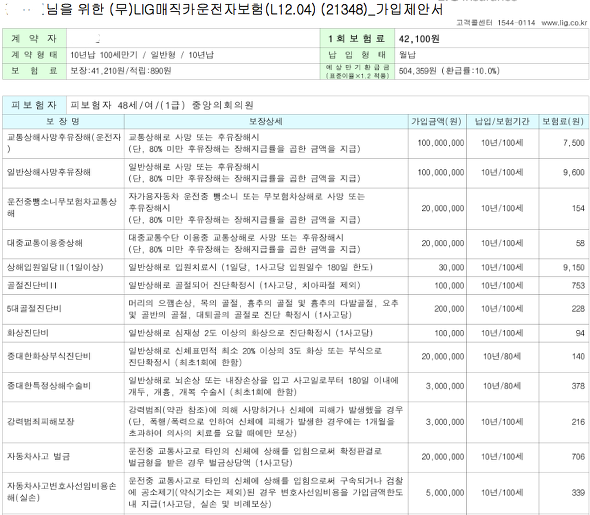Select the 대중교통이용중상해 coverage name
590x515 pixels.
[x=45, y=243]
